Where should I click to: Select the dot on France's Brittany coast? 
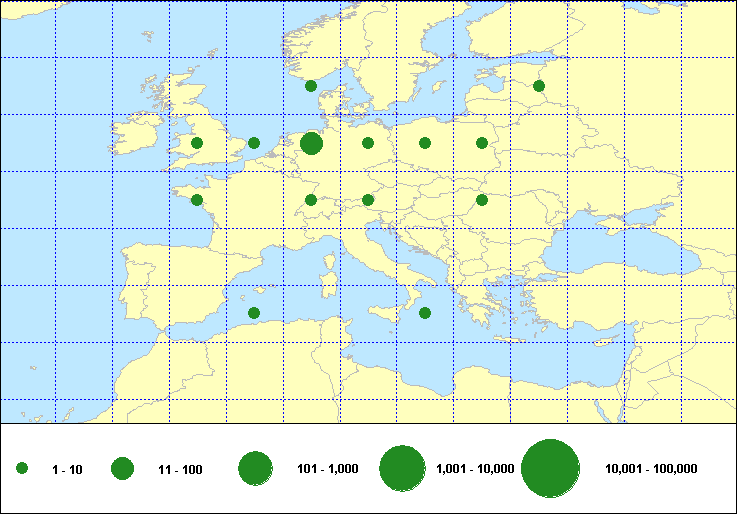pos(197,200)
